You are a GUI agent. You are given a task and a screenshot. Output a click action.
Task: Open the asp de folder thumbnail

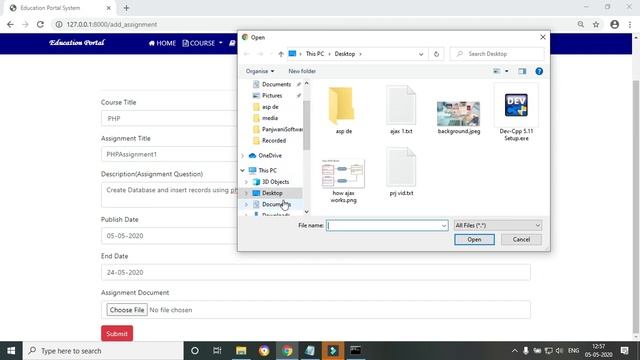pyautogui.click(x=342, y=106)
